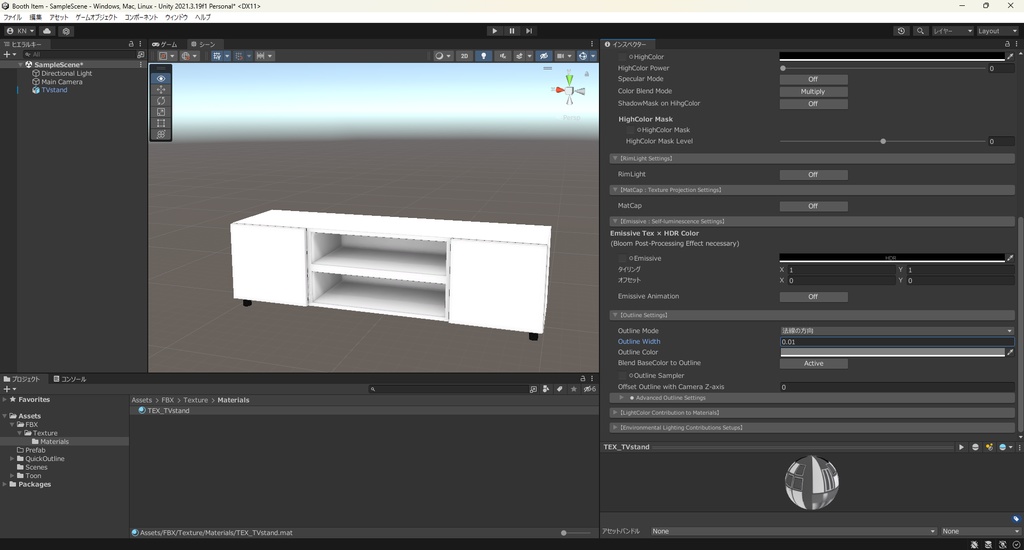This screenshot has width=1024, height=550.
Task: Open Hierarchy search-by-type icon
Action: (140, 55)
